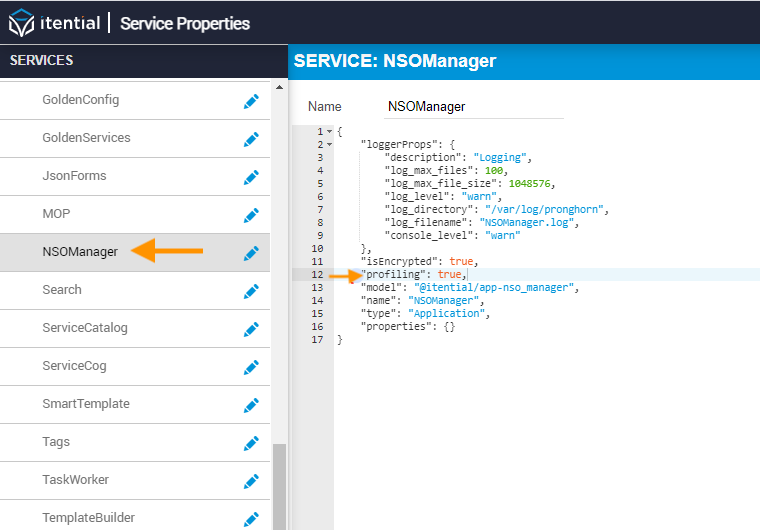The image size is (760, 530).
Task: Click the Name field label
Action: coord(324,107)
